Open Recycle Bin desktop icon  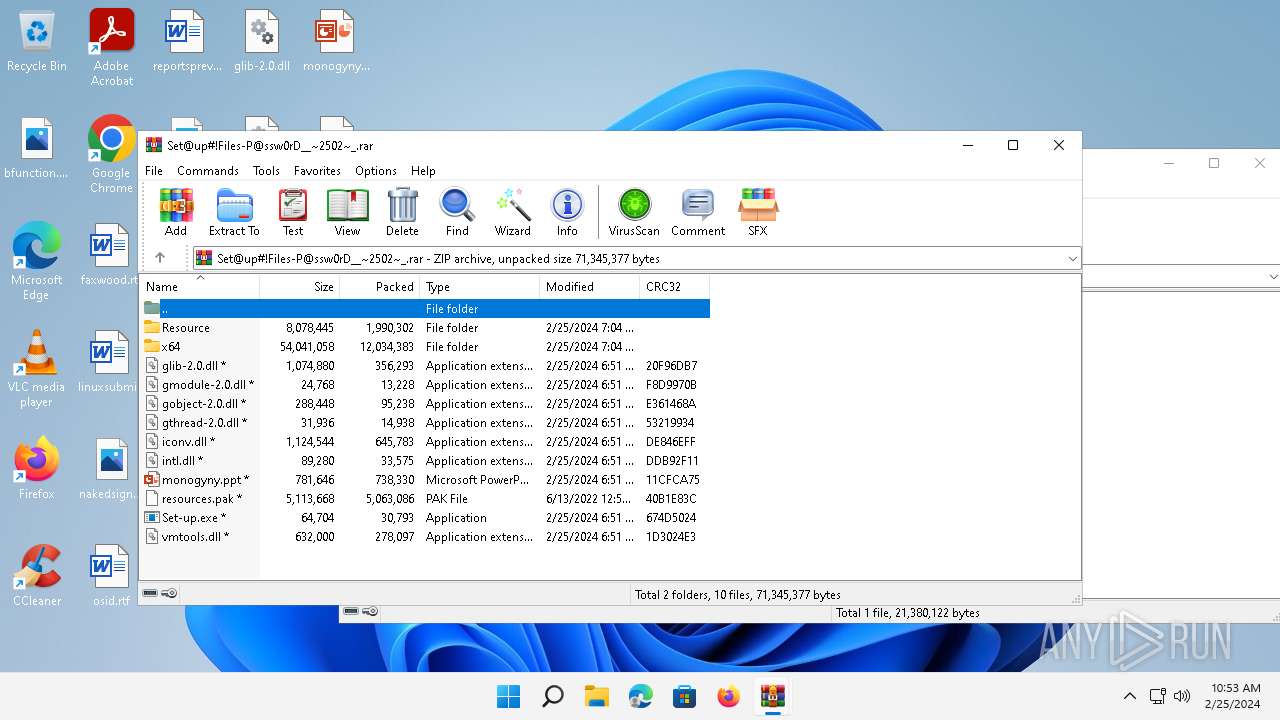click(37, 42)
